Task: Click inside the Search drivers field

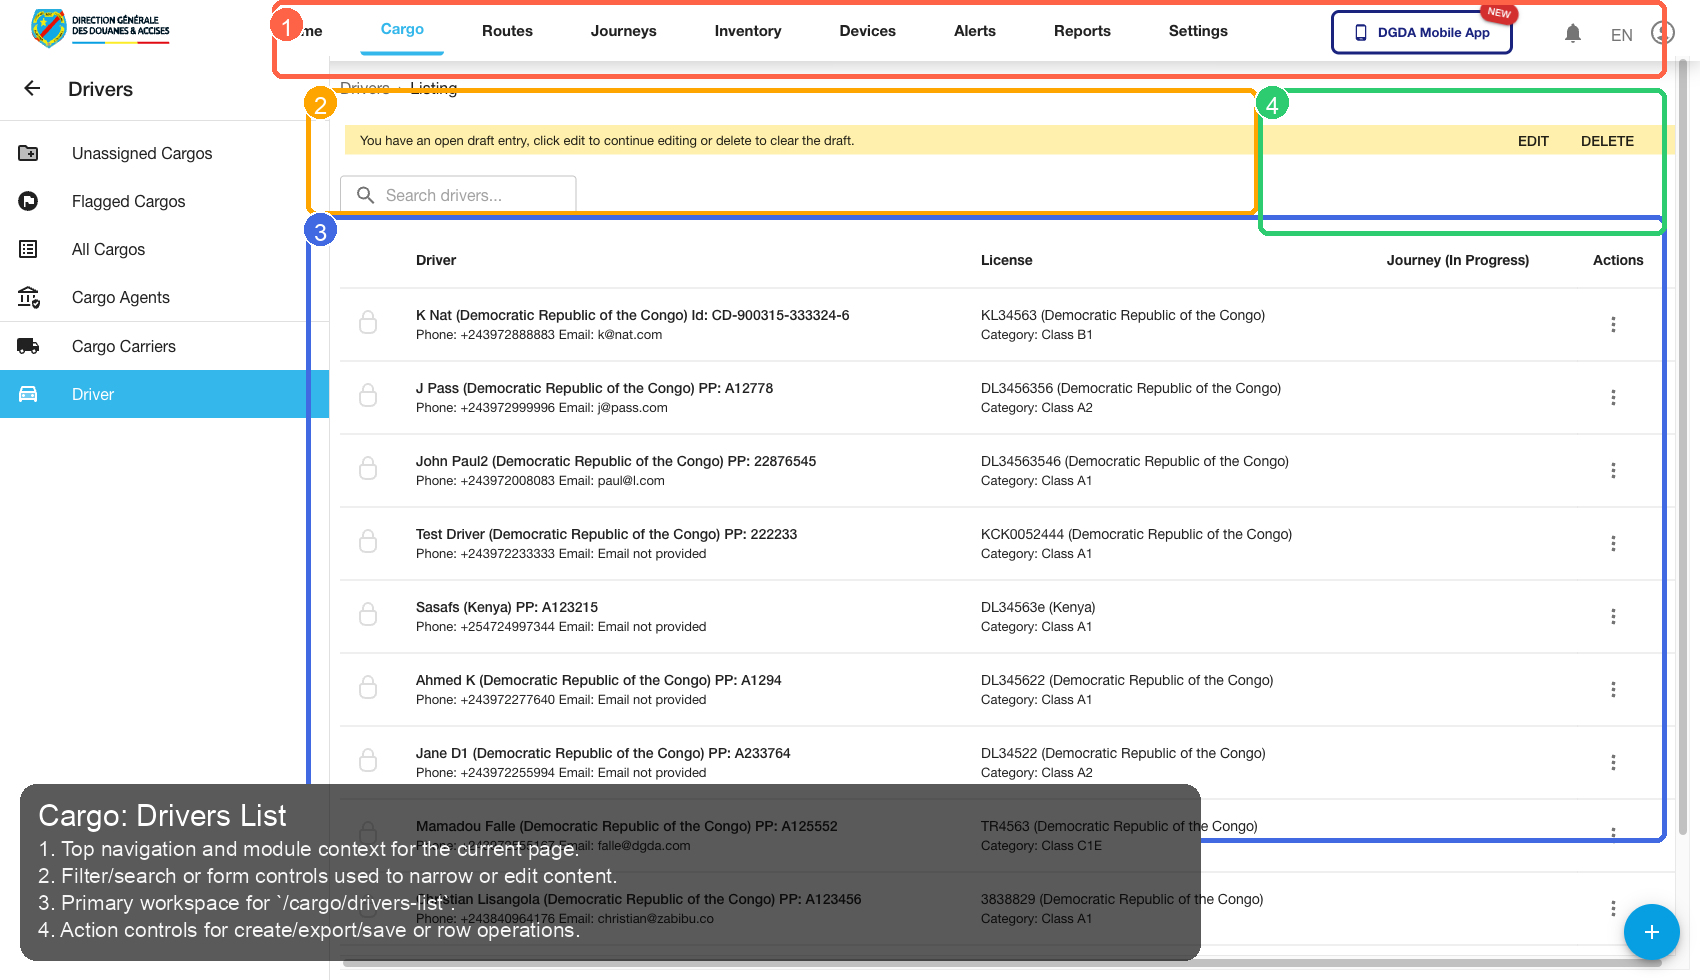Action: coord(460,194)
